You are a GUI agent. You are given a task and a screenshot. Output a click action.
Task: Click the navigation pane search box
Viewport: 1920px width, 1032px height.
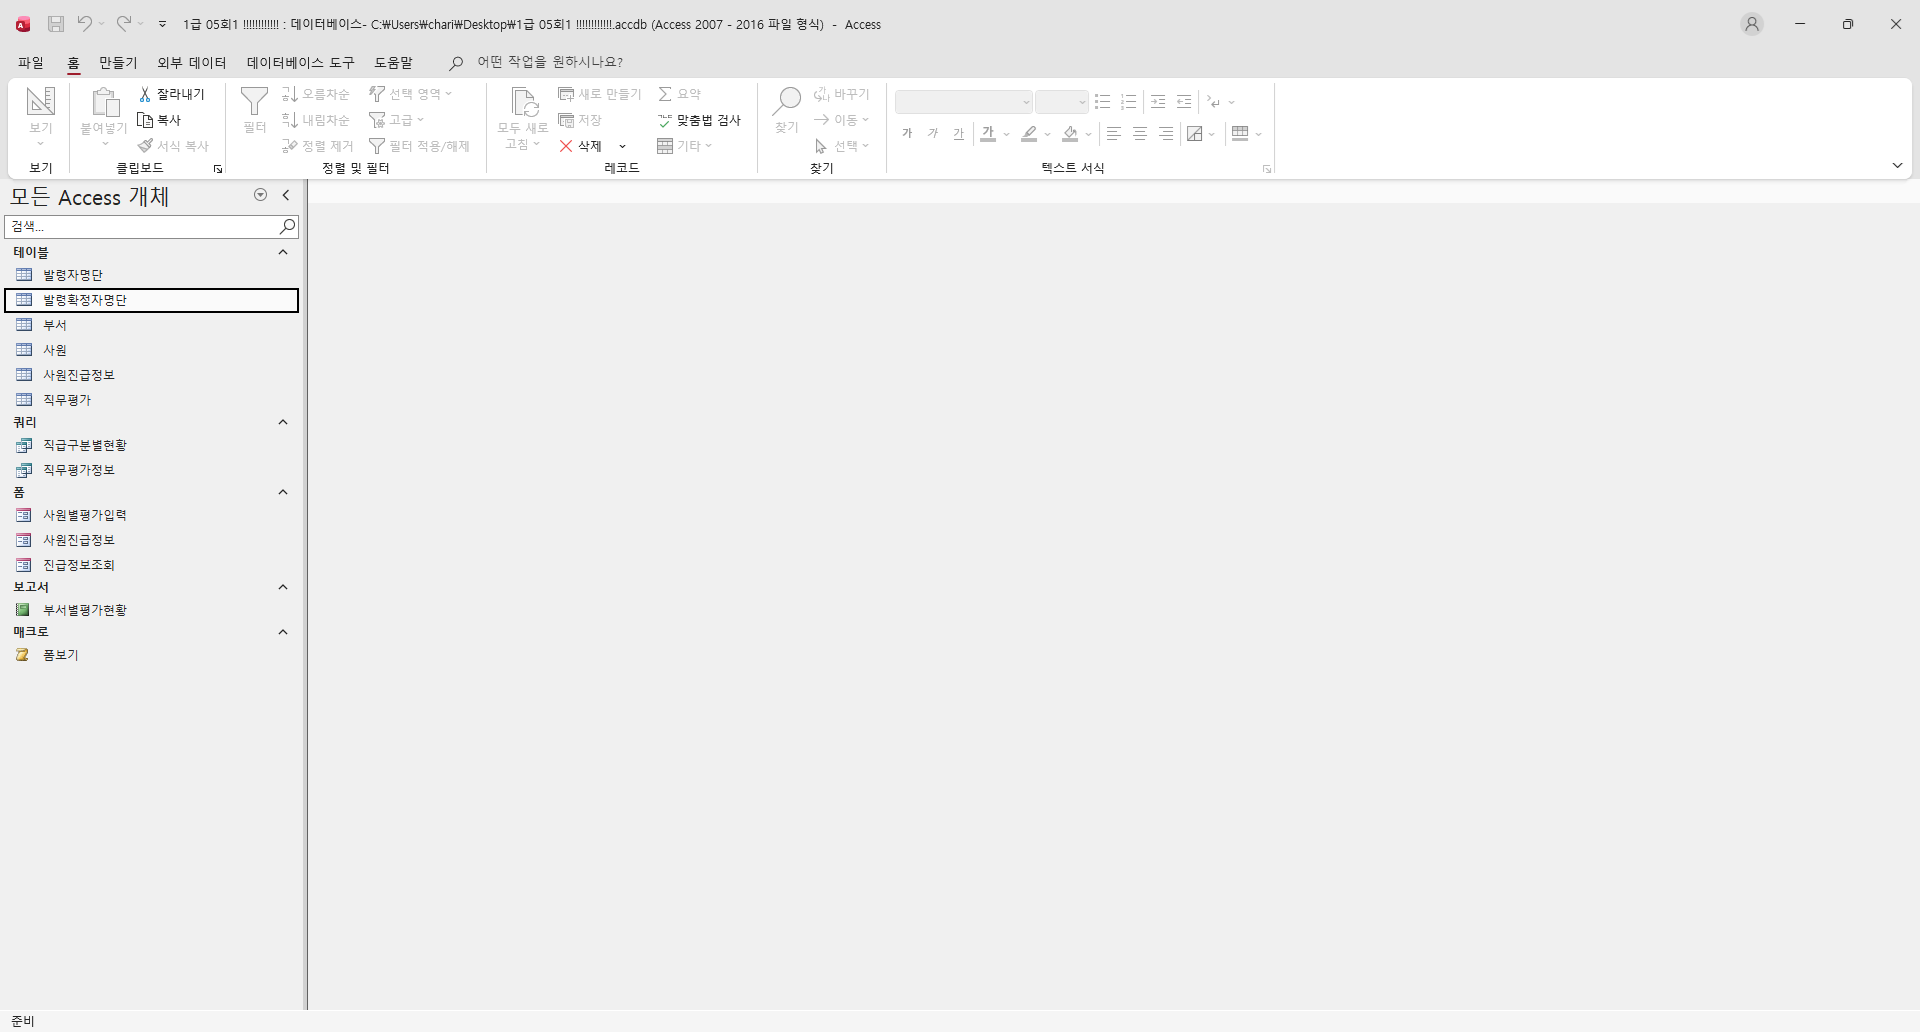pyautogui.click(x=140, y=227)
